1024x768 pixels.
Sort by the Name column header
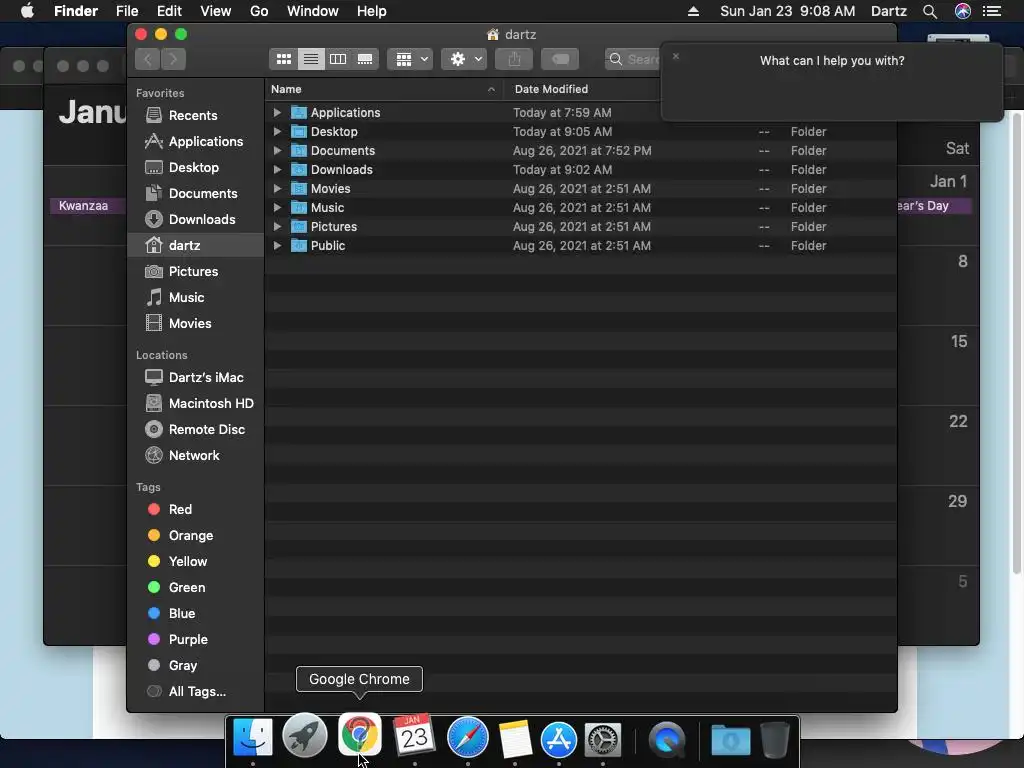point(384,89)
